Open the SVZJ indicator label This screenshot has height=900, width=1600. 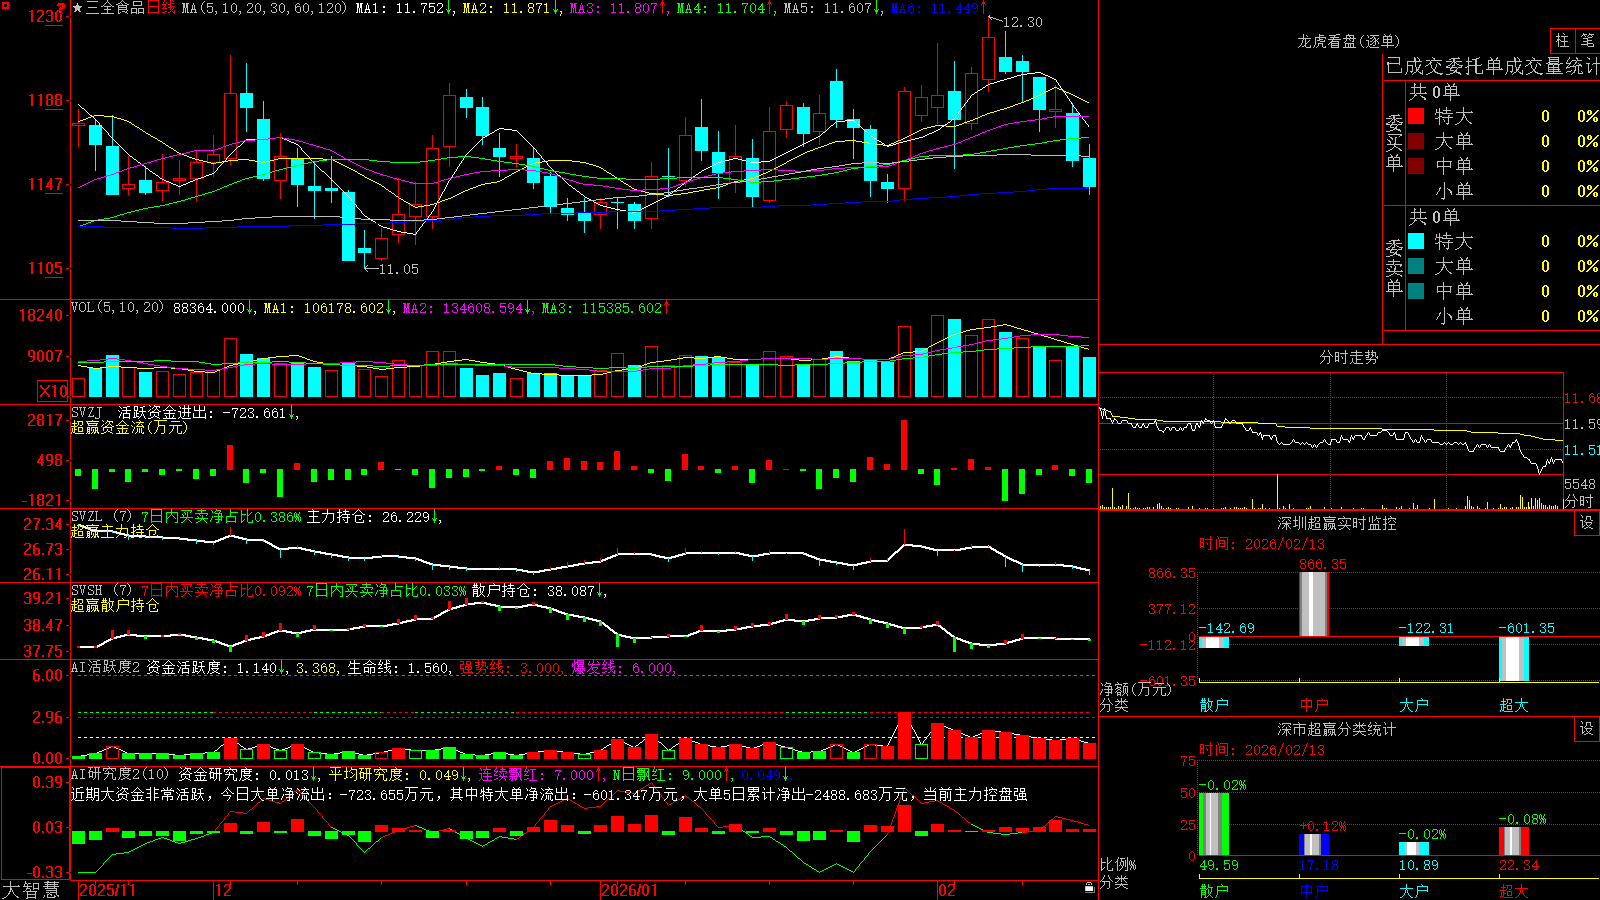point(86,412)
